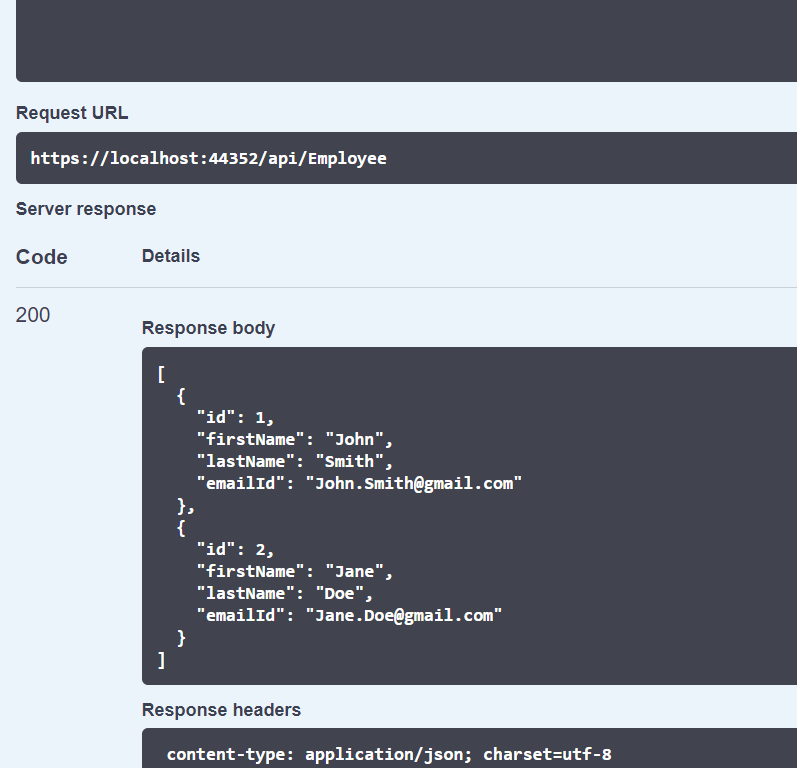Click the "id": 1 line in JSON

pos(235,417)
